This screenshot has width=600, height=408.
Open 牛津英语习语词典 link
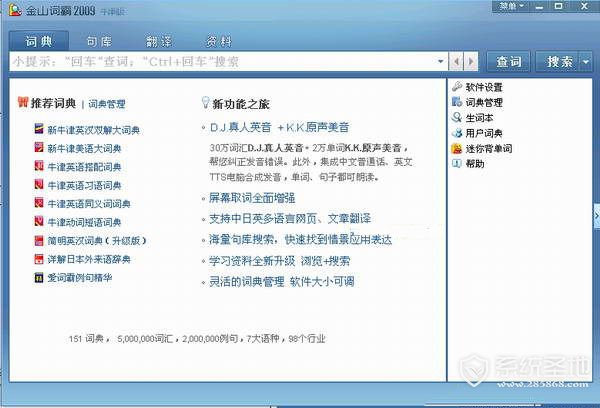point(84,186)
